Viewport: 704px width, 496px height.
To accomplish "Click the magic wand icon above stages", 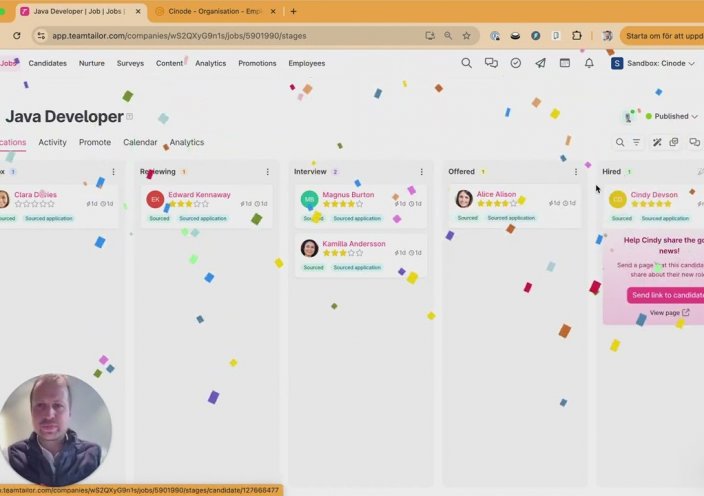I will (x=657, y=142).
